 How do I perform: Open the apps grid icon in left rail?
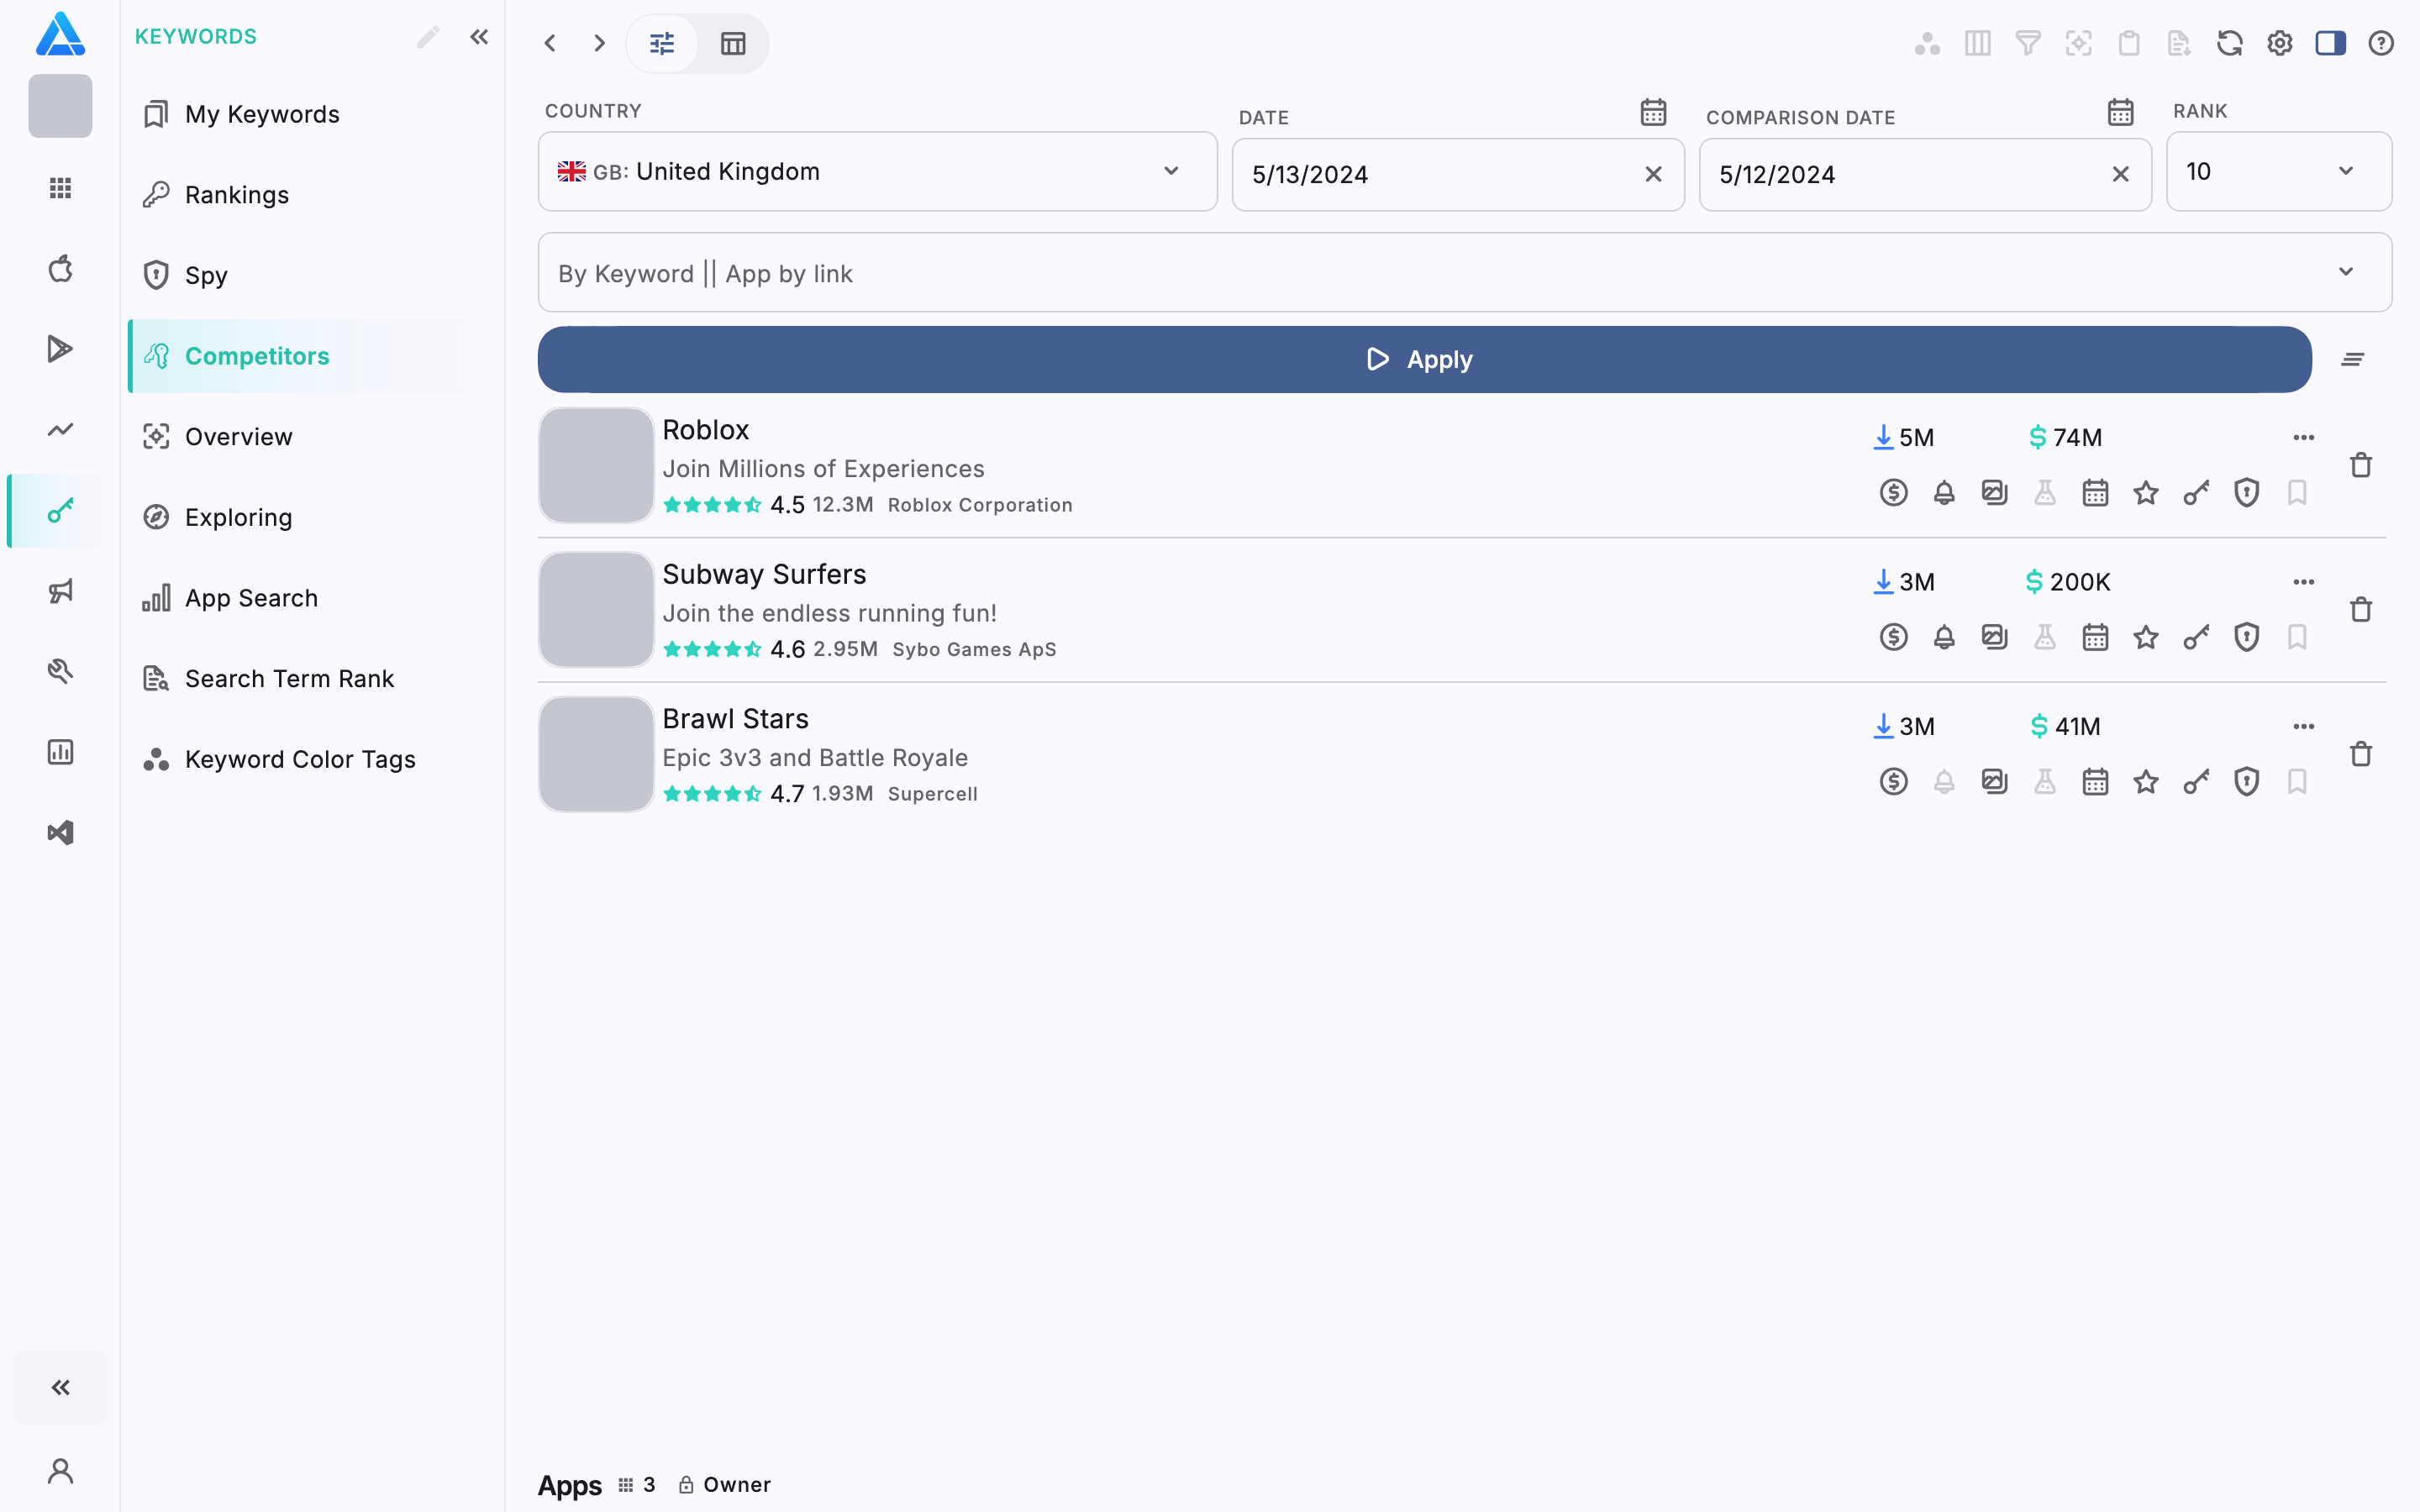tap(60, 188)
